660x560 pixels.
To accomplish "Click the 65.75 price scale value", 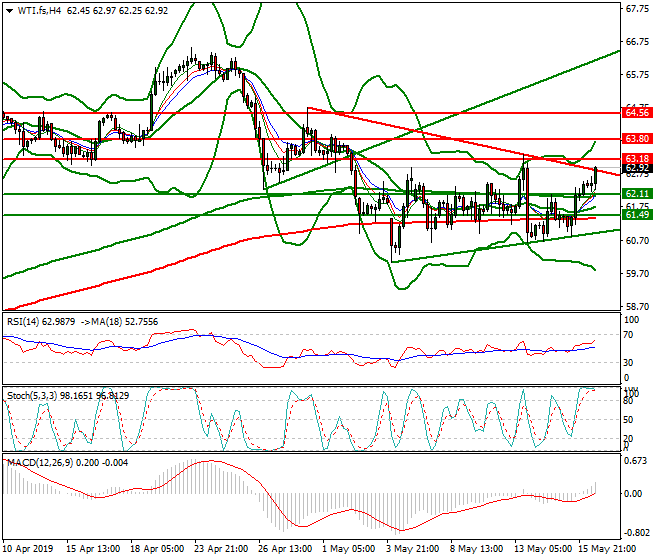I will coord(637,75).
